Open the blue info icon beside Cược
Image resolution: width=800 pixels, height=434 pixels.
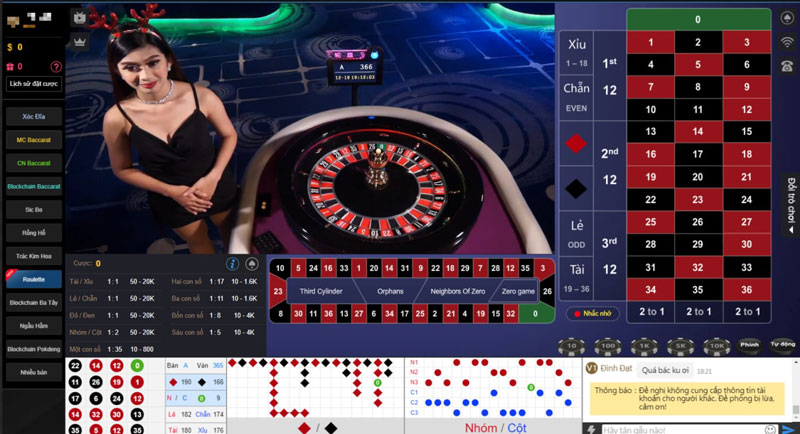pos(232,264)
